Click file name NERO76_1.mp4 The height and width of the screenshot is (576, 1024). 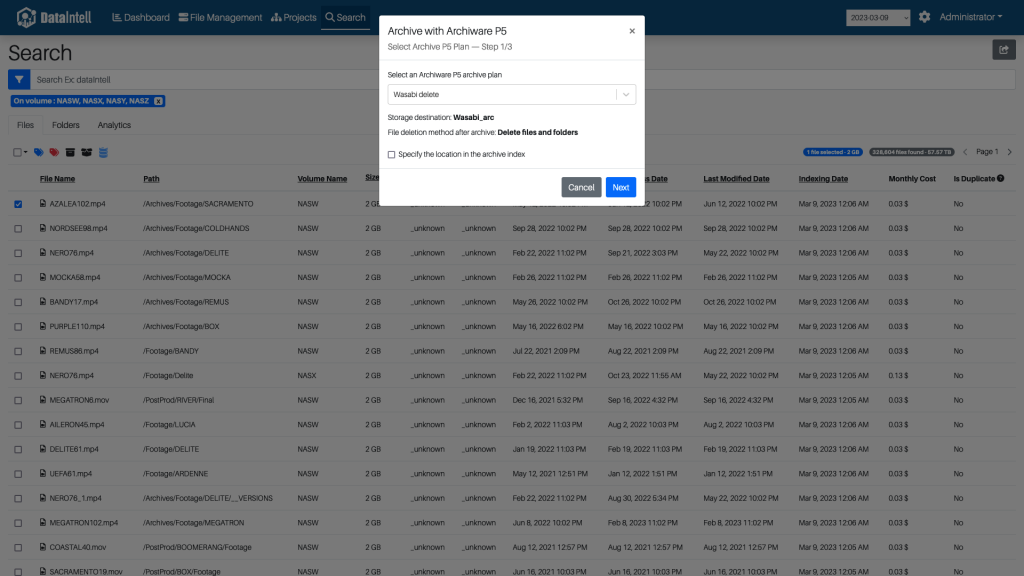(x=76, y=498)
